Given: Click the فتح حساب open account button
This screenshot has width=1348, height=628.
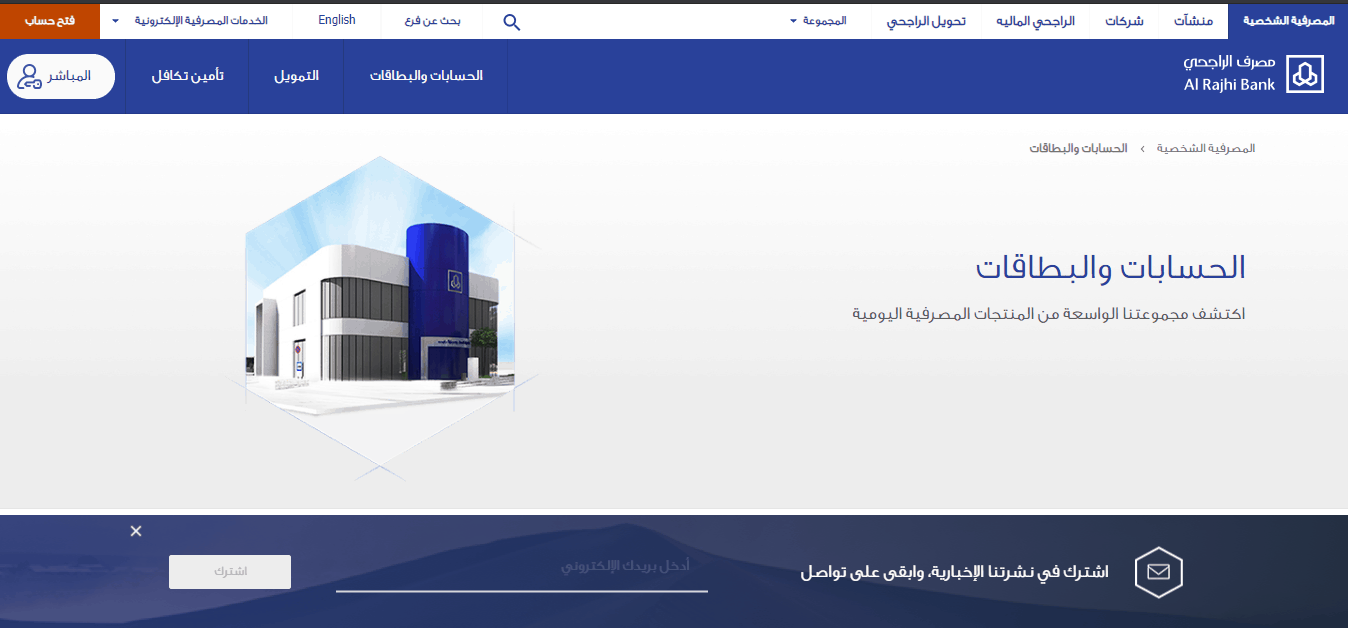Looking at the screenshot, I should (50, 20).
